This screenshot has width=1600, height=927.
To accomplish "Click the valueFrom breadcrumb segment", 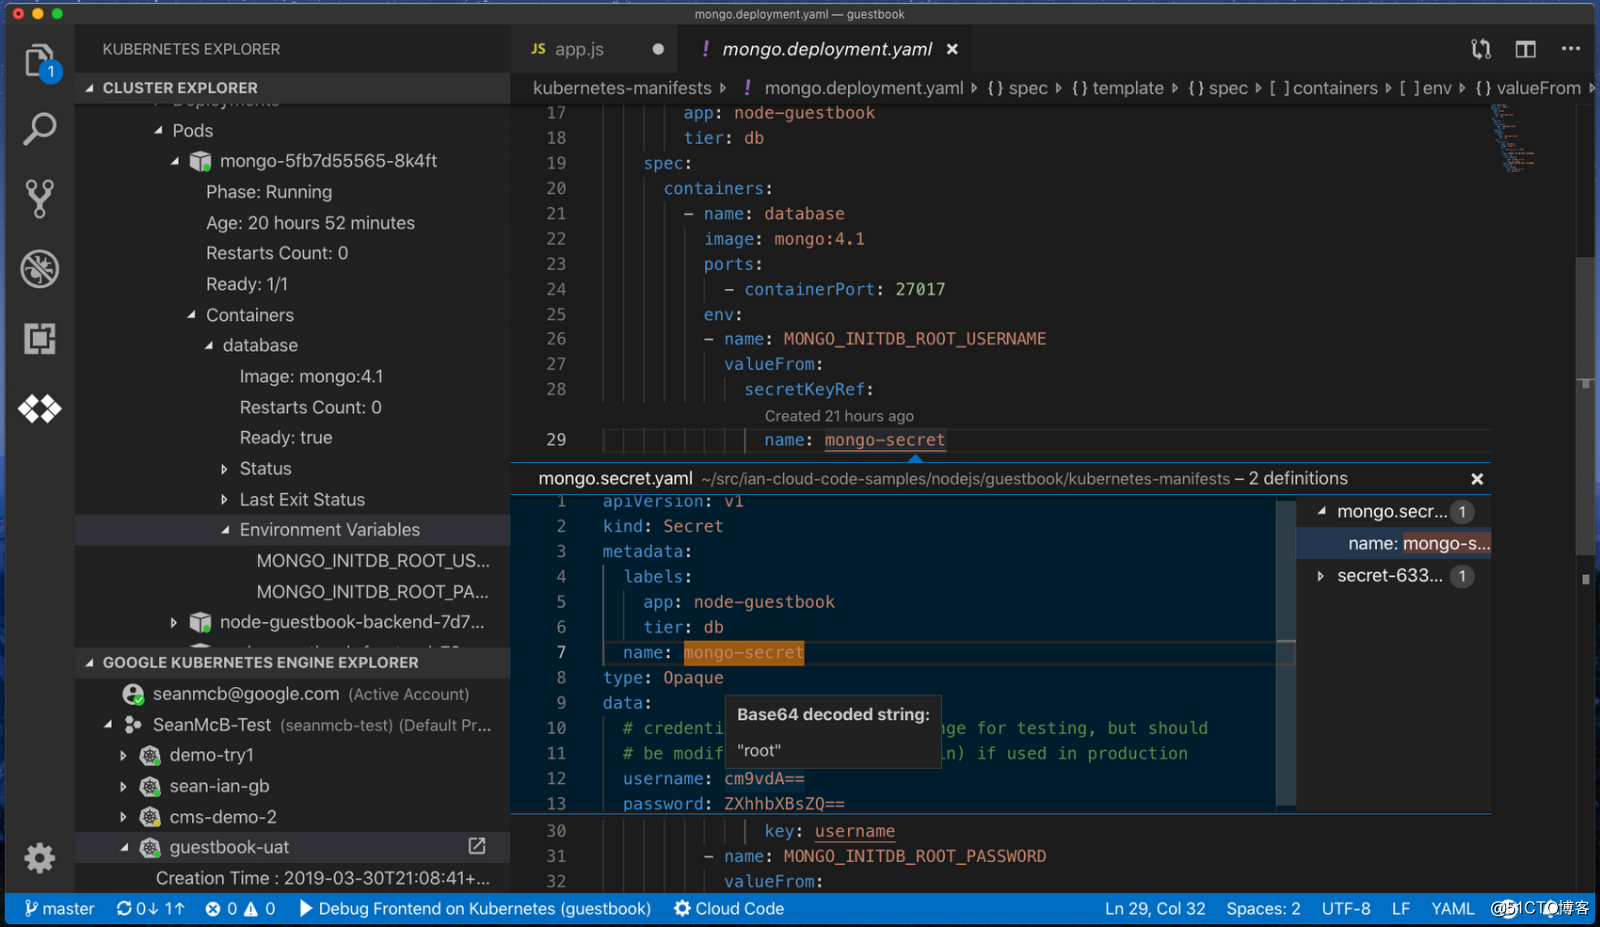I will pyautogui.click(x=1528, y=88).
